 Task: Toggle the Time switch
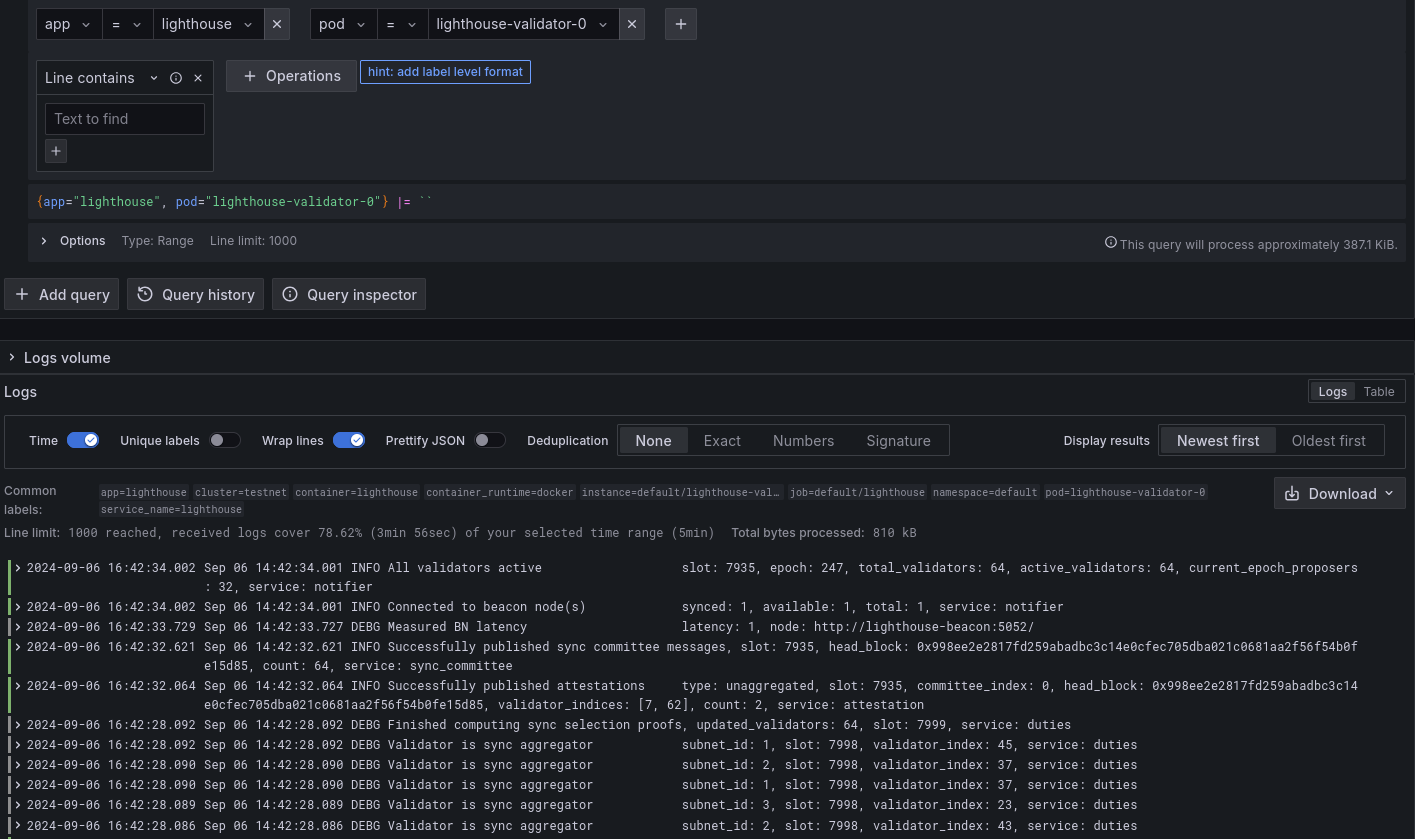83,441
